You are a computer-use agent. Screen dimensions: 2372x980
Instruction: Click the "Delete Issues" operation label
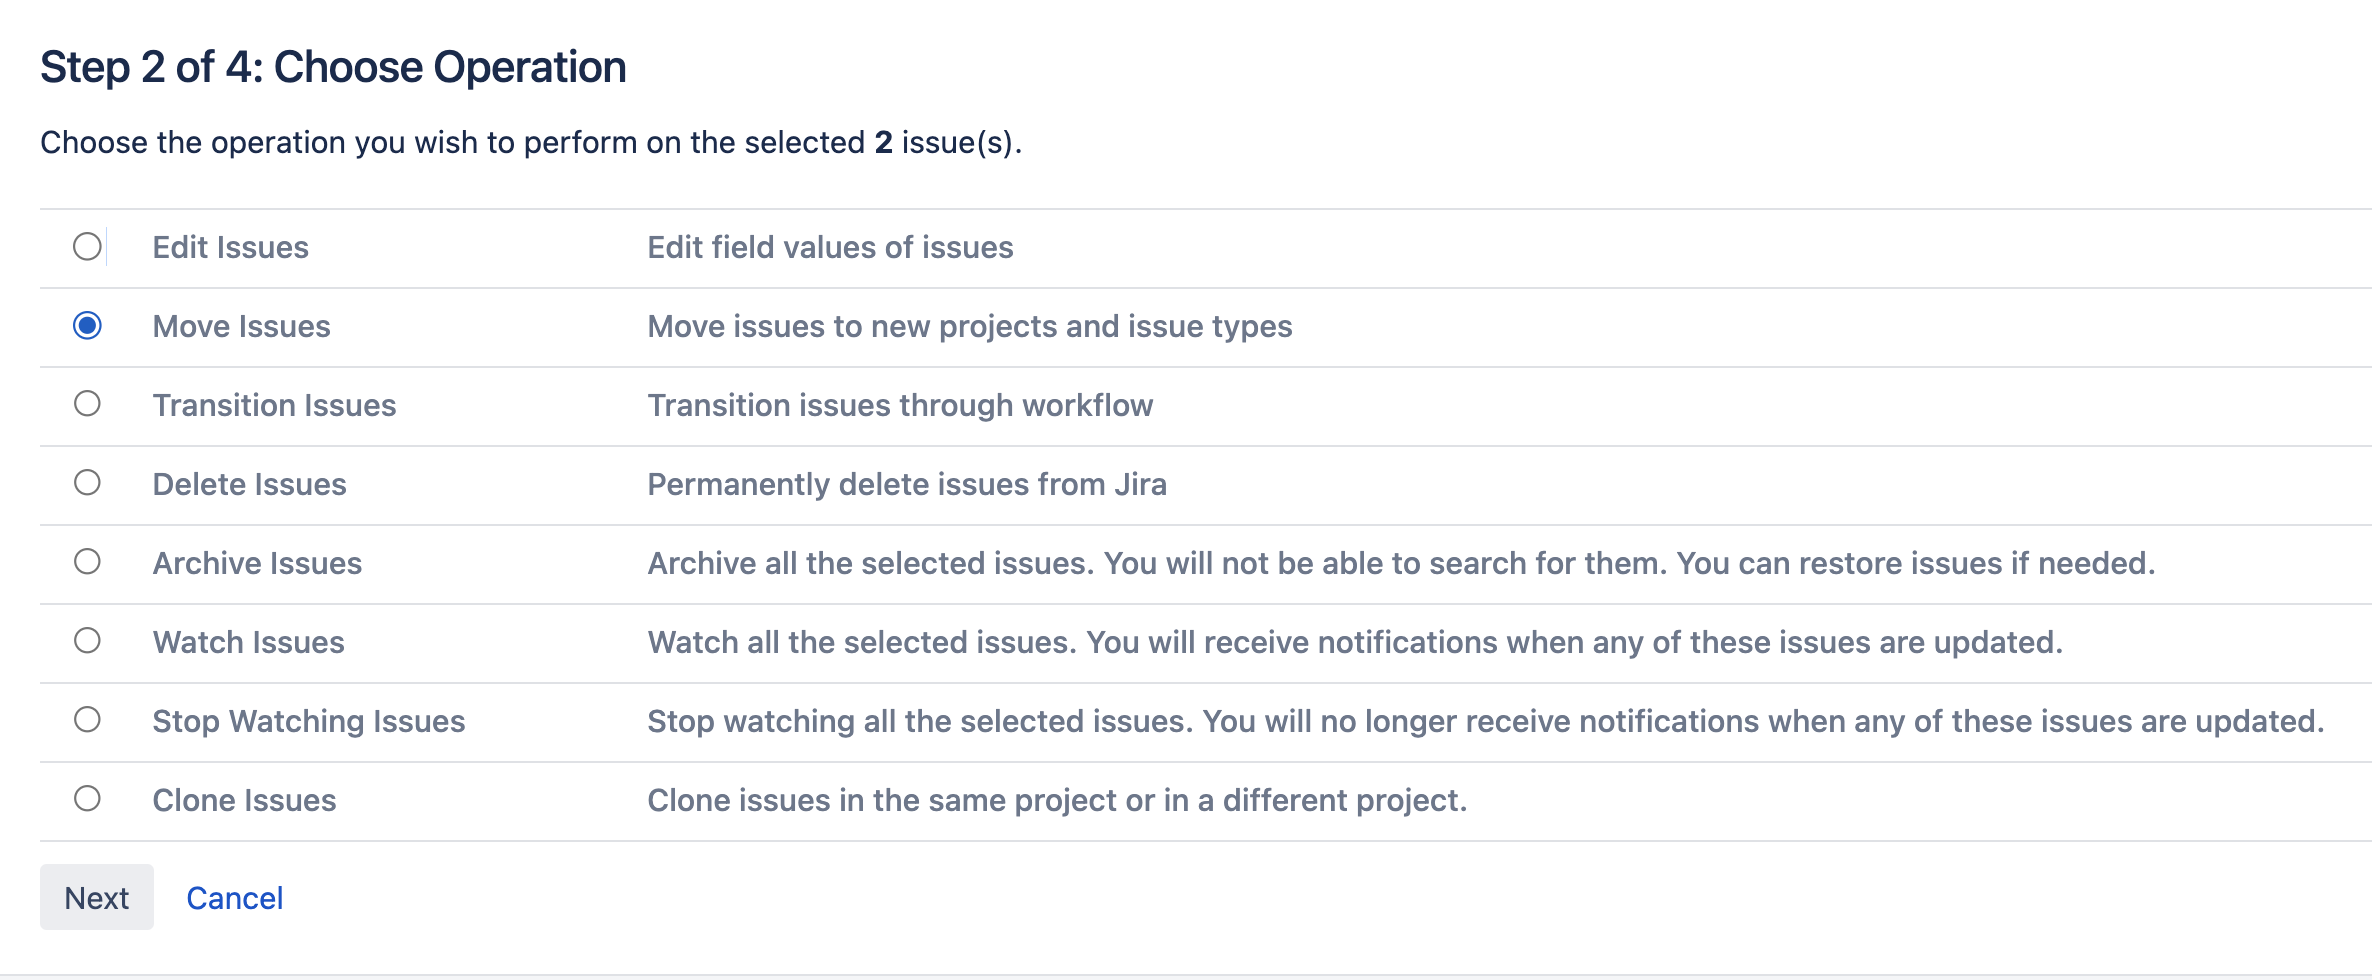pos(249,485)
